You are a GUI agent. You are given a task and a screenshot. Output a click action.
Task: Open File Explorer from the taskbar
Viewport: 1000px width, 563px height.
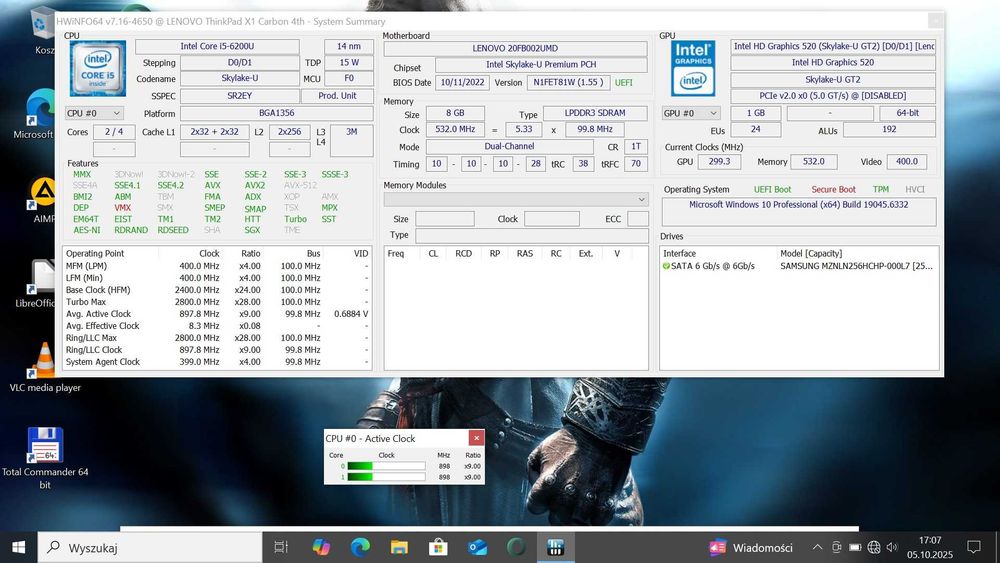pos(399,547)
